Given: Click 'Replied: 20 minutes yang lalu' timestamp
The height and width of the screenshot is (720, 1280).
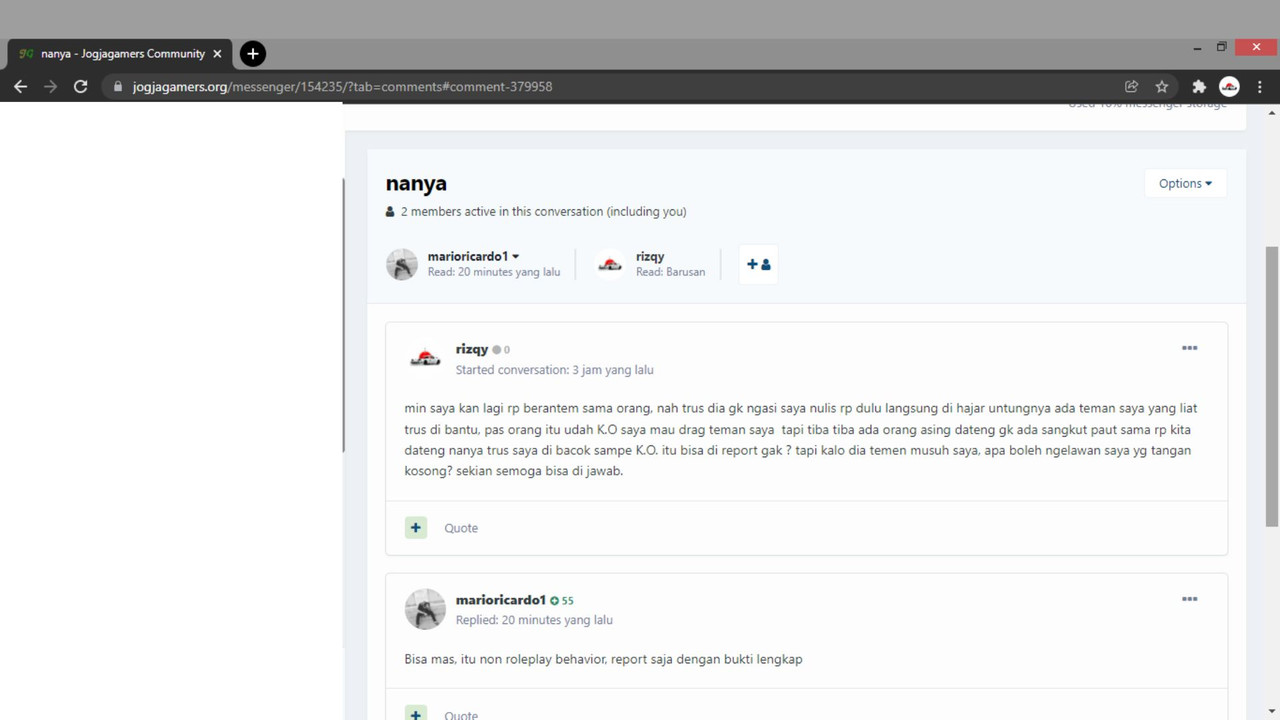Looking at the screenshot, I should tap(534, 620).
